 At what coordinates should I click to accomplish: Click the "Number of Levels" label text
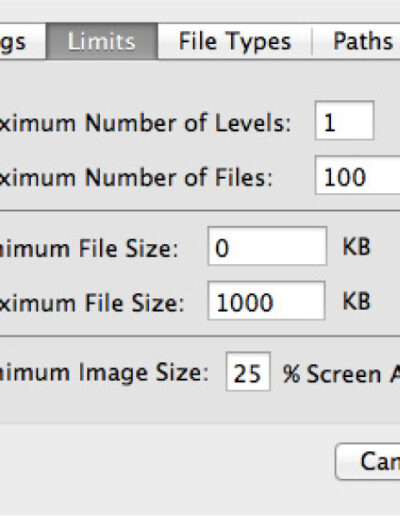(x=188, y=123)
